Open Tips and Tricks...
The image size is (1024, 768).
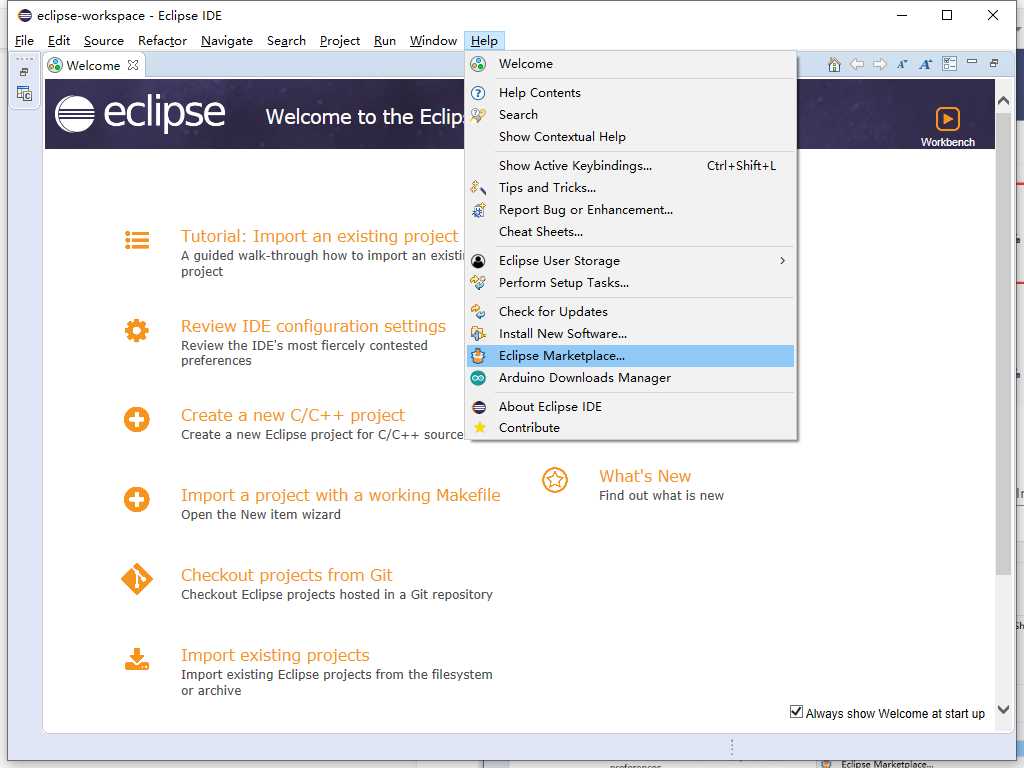coord(631,188)
